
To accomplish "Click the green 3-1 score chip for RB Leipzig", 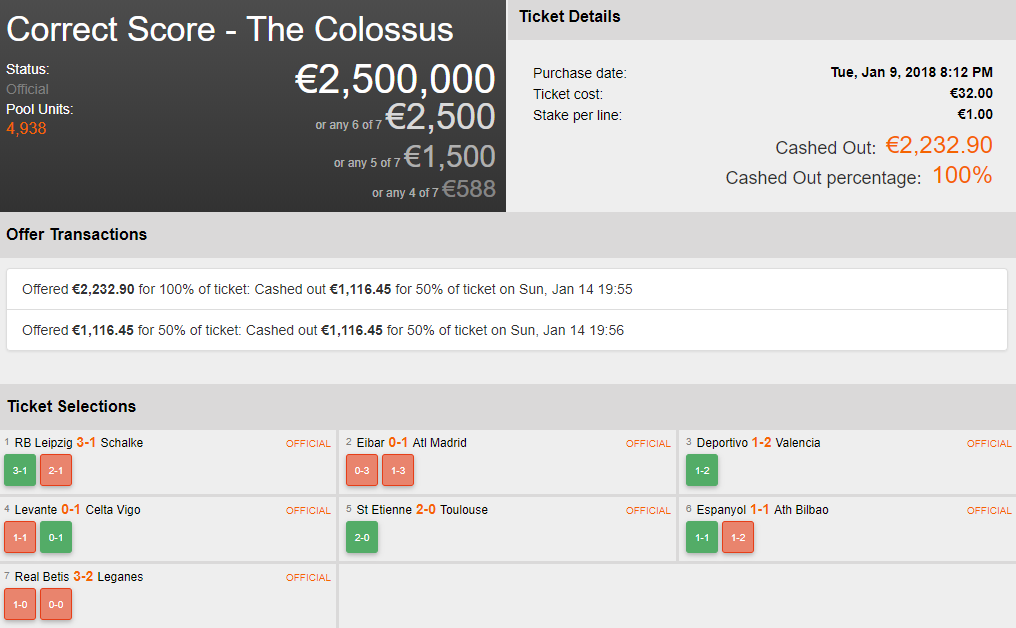I will coord(20,470).
